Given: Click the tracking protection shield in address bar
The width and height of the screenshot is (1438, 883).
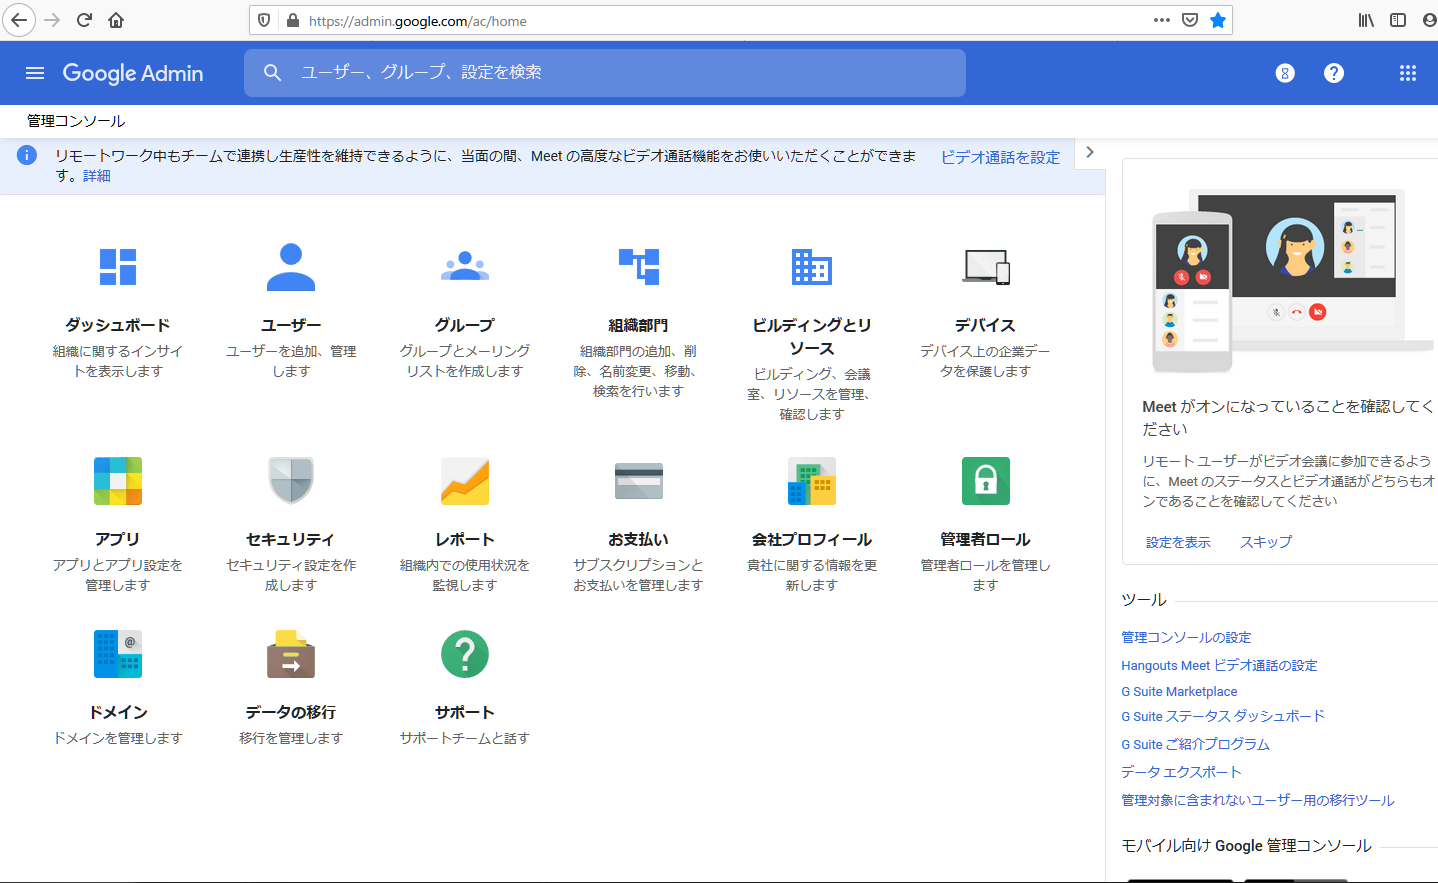Looking at the screenshot, I should [264, 20].
